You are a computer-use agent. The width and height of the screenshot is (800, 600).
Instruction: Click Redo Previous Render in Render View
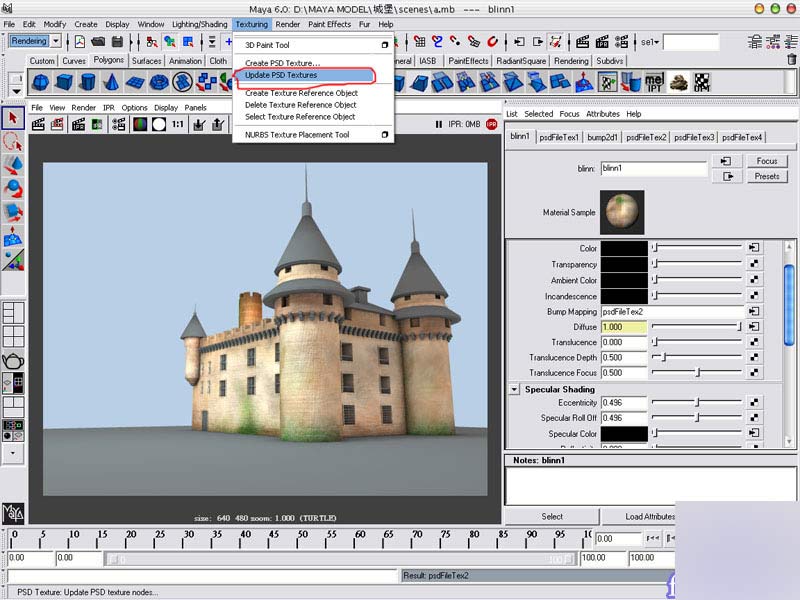[x=38, y=124]
